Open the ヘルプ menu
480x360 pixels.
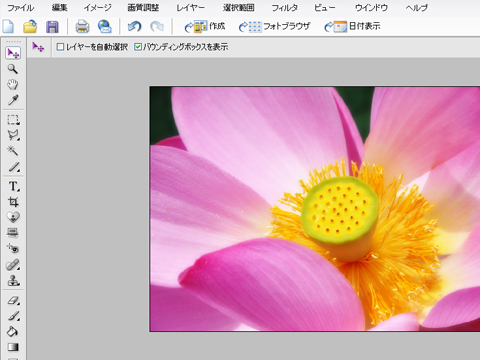click(416, 7)
